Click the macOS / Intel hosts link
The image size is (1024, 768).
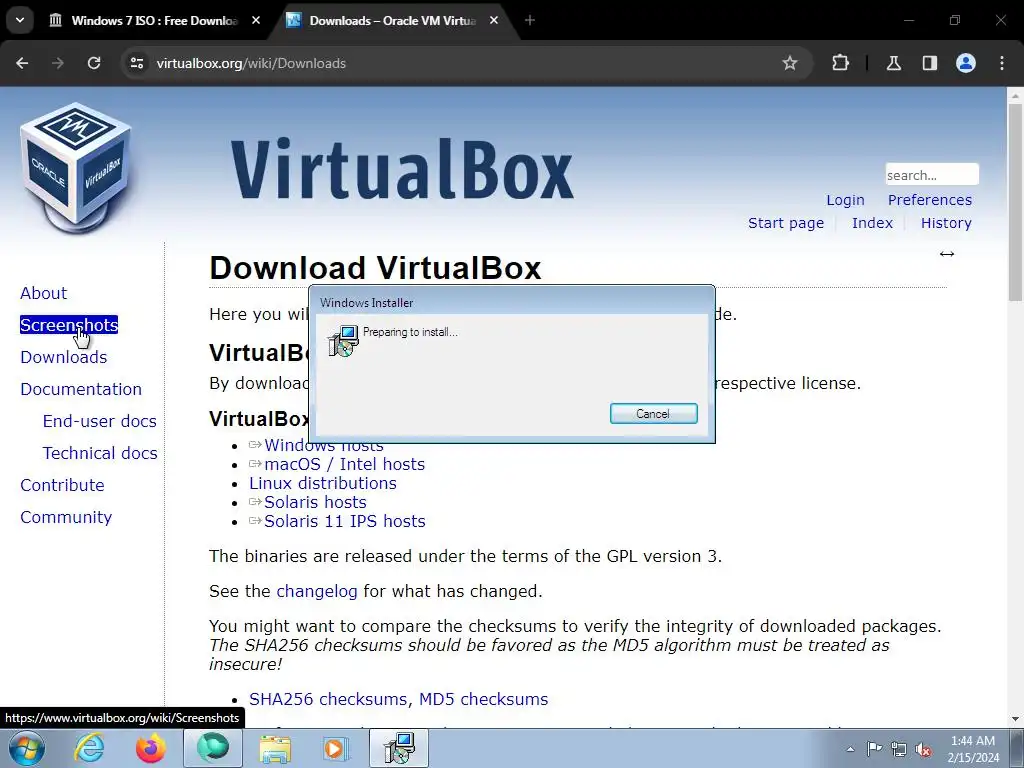[344, 464]
